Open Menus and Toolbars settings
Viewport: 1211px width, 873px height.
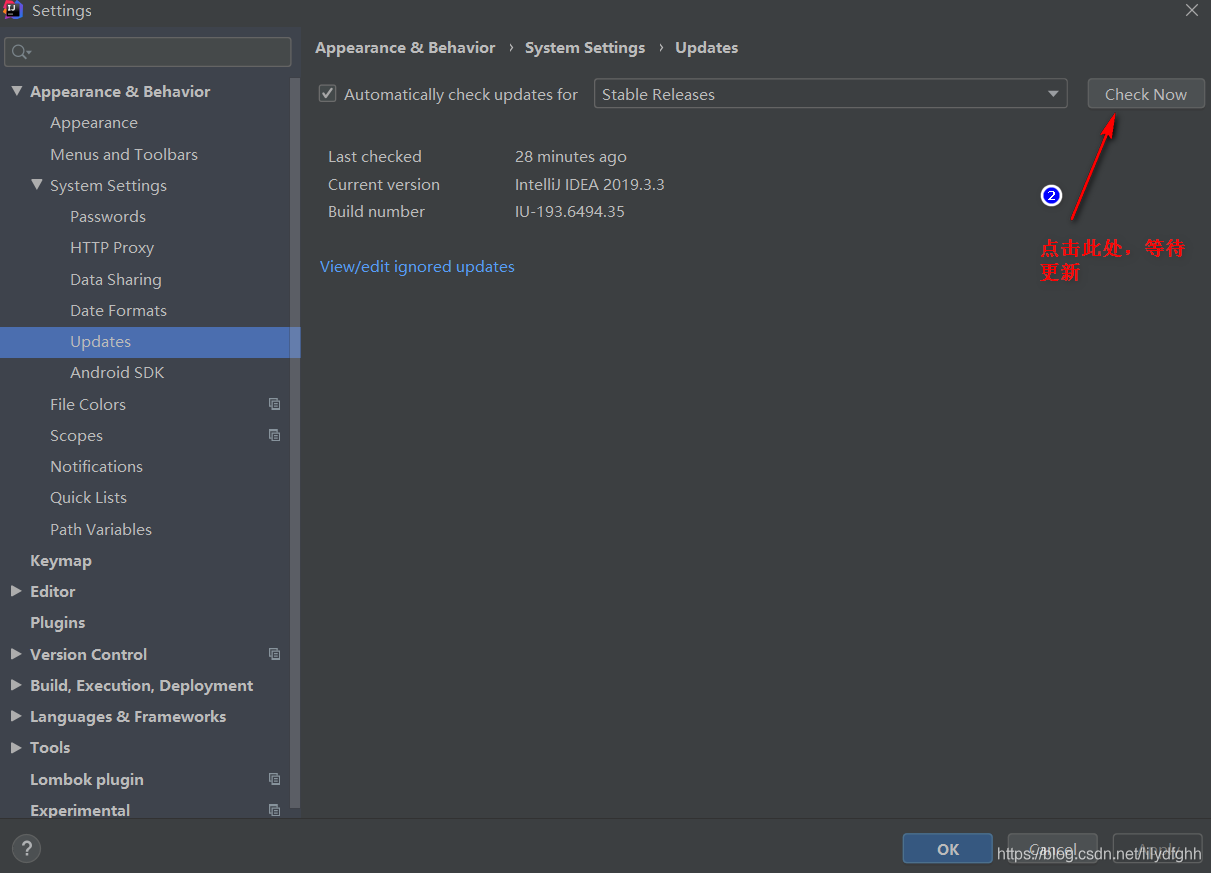(124, 154)
